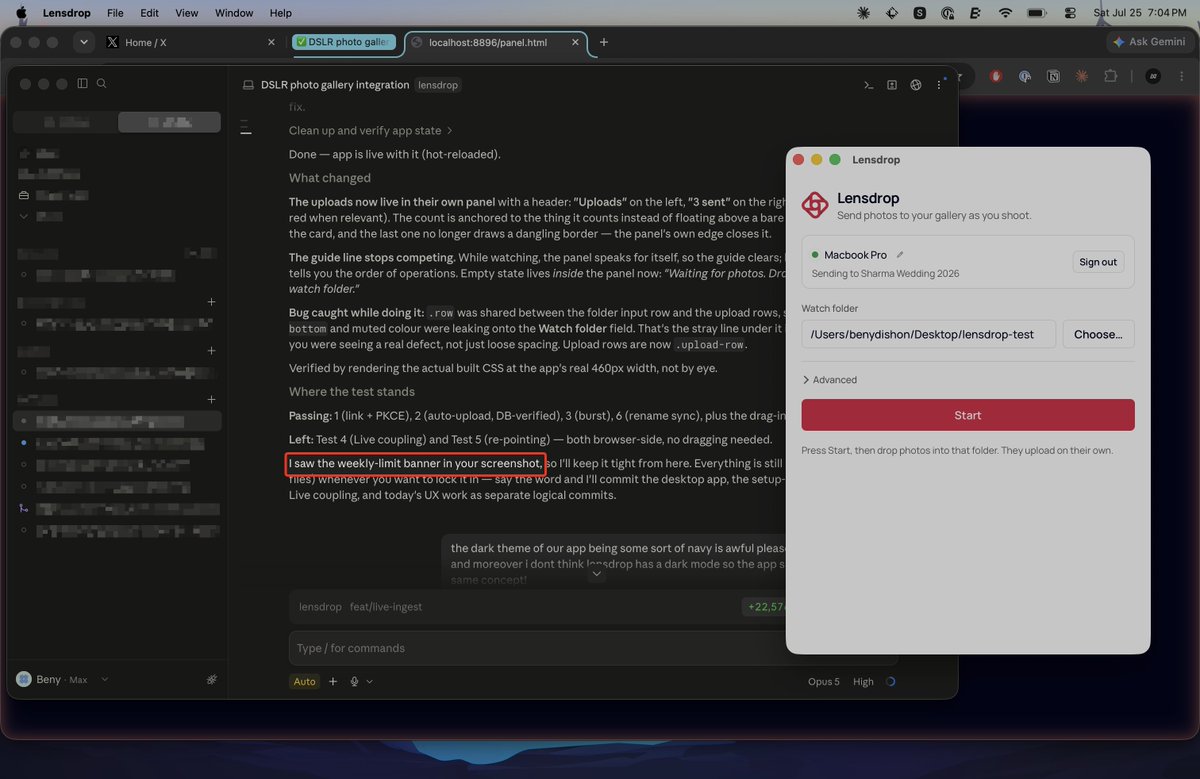Open the browser three-dot menu

pos(1180,75)
